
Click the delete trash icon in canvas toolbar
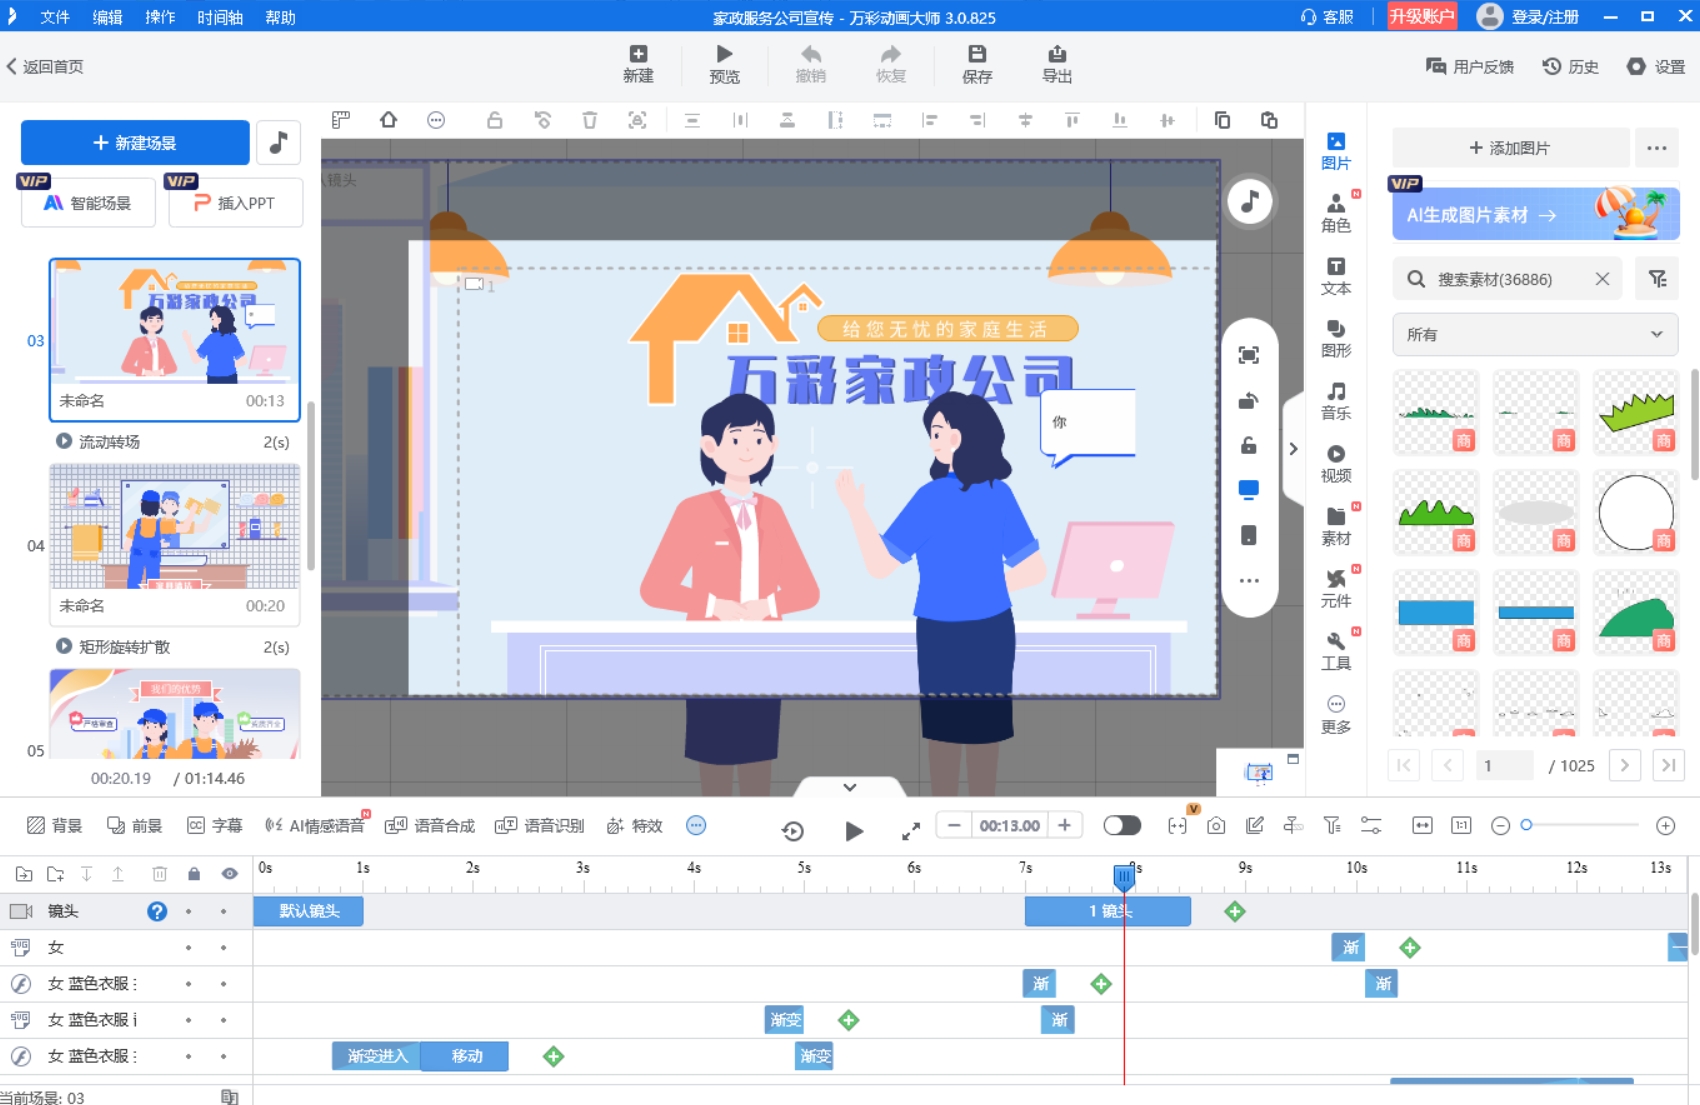[590, 121]
